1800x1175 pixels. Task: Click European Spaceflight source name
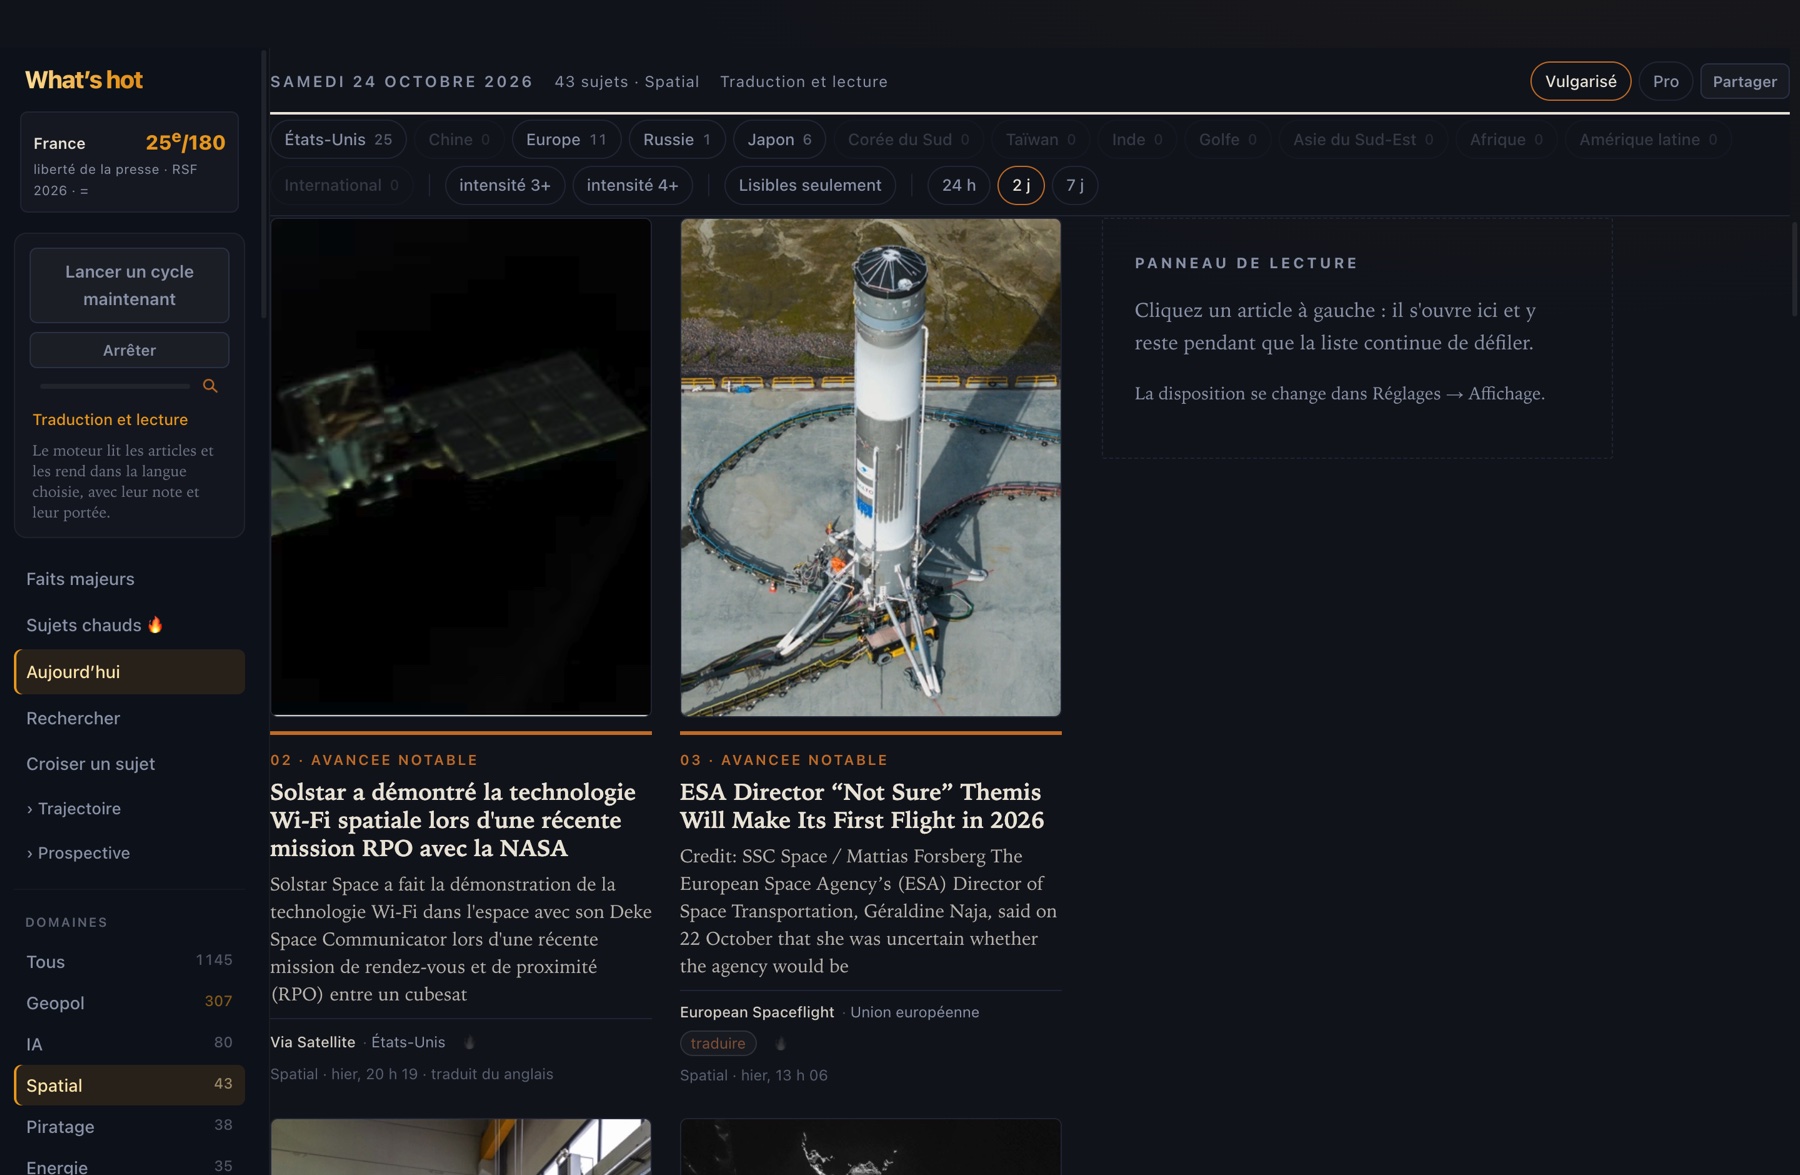point(757,1012)
